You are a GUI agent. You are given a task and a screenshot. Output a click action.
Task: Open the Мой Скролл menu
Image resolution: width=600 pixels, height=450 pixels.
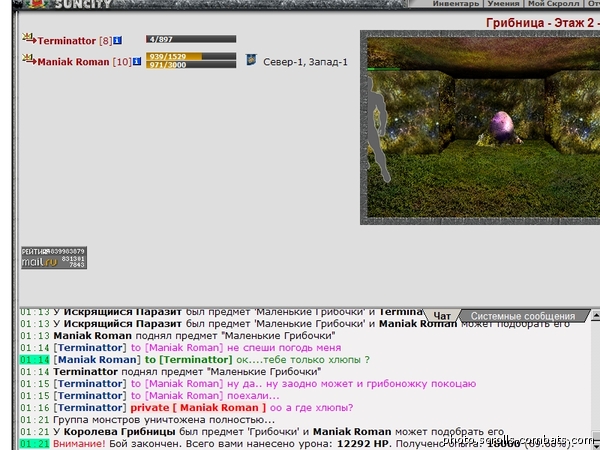pyautogui.click(x=553, y=3)
